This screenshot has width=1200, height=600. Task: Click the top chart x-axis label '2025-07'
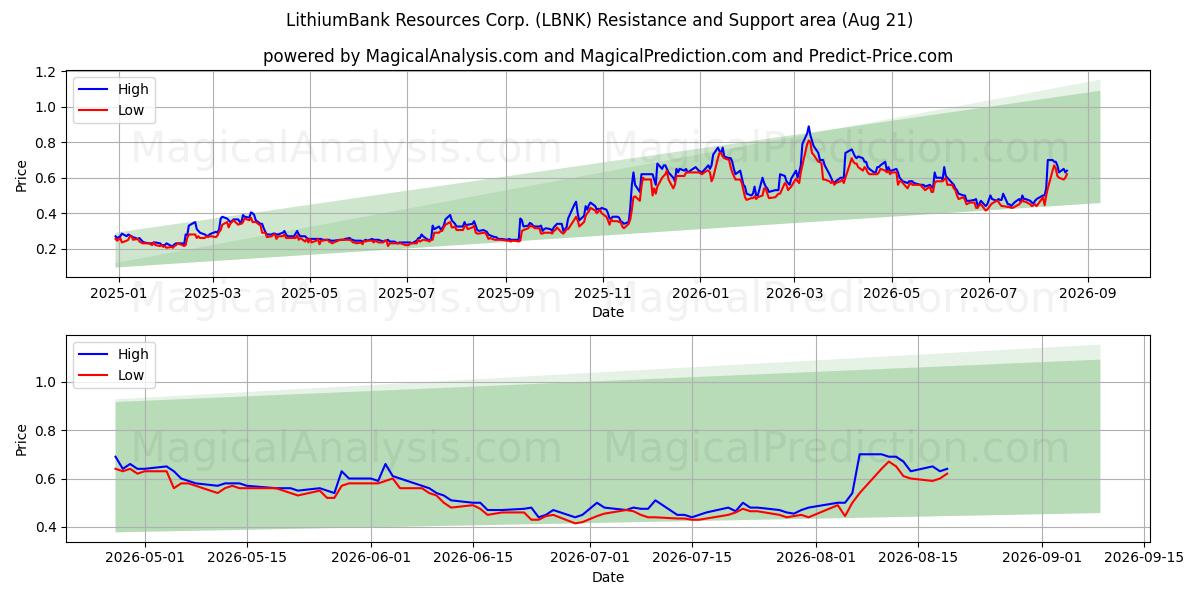point(406,294)
